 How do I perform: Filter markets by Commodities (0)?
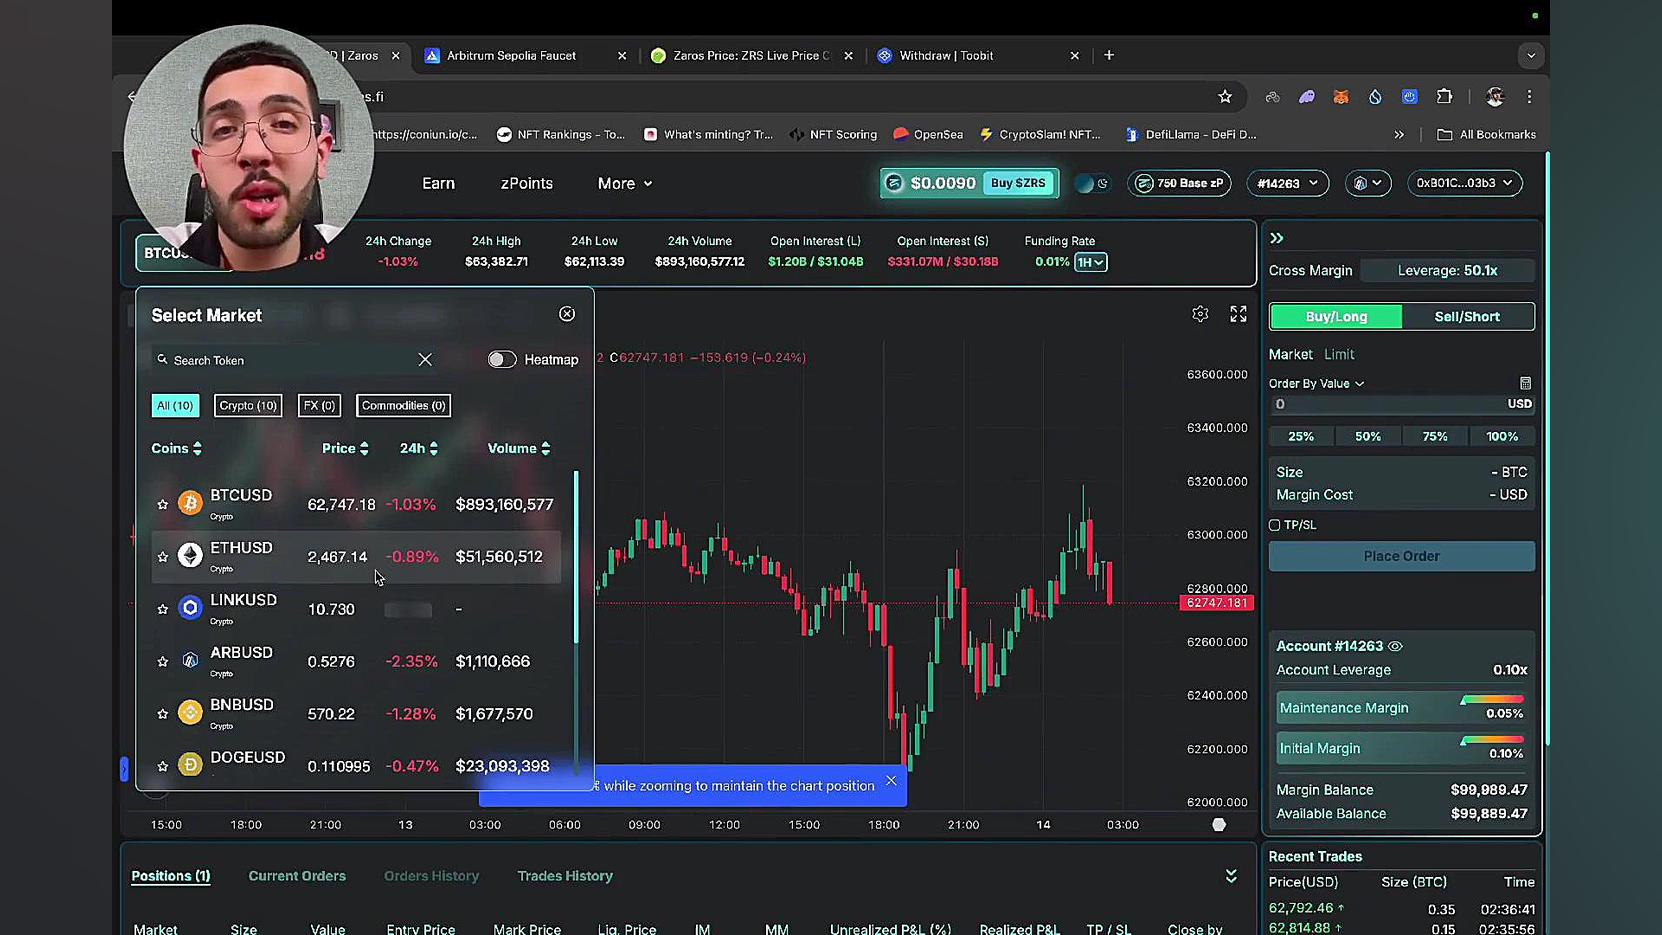[403, 406]
